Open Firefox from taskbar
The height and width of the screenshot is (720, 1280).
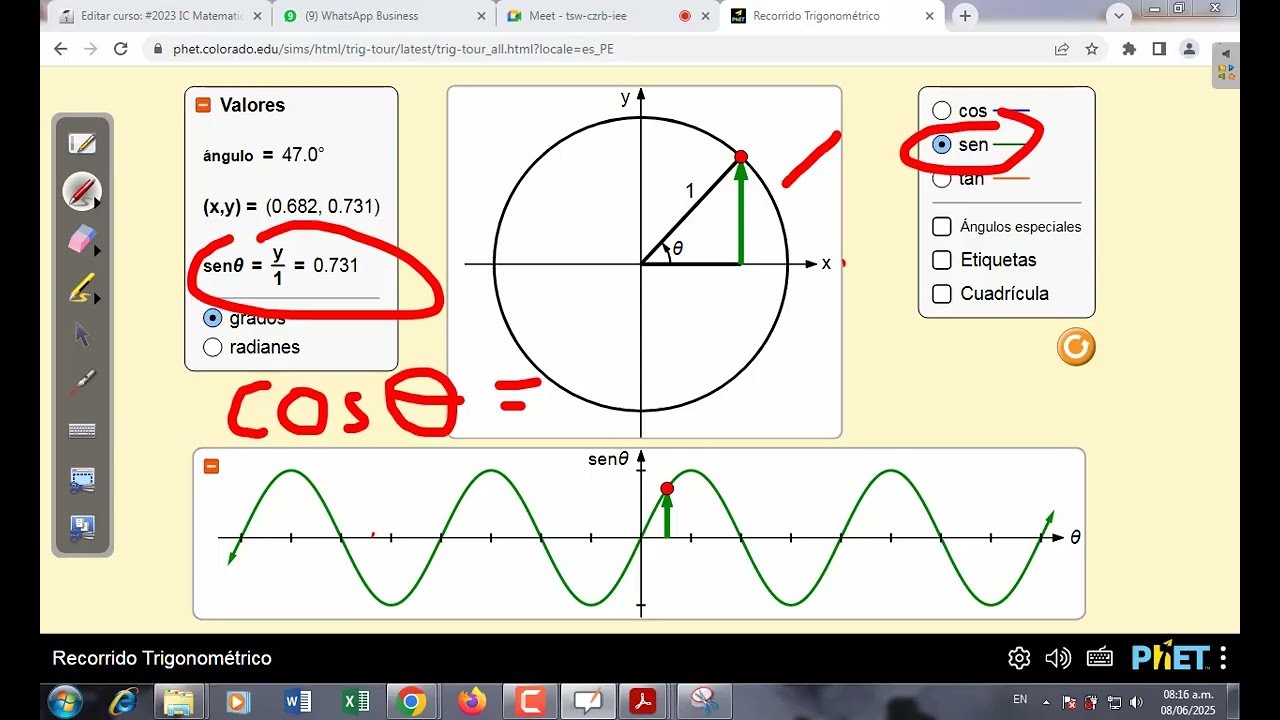pos(471,702)
